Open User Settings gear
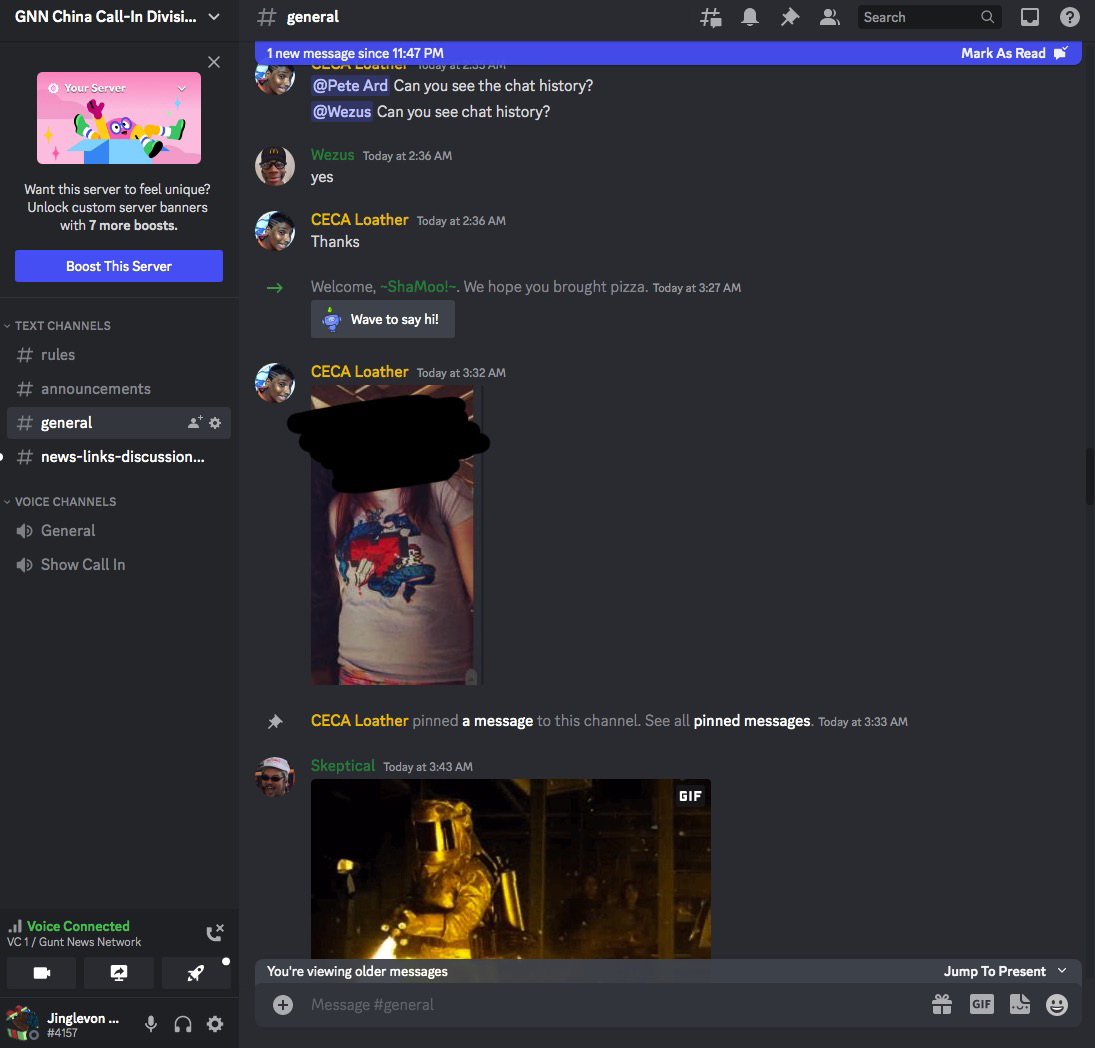 tap(215, 1024)
